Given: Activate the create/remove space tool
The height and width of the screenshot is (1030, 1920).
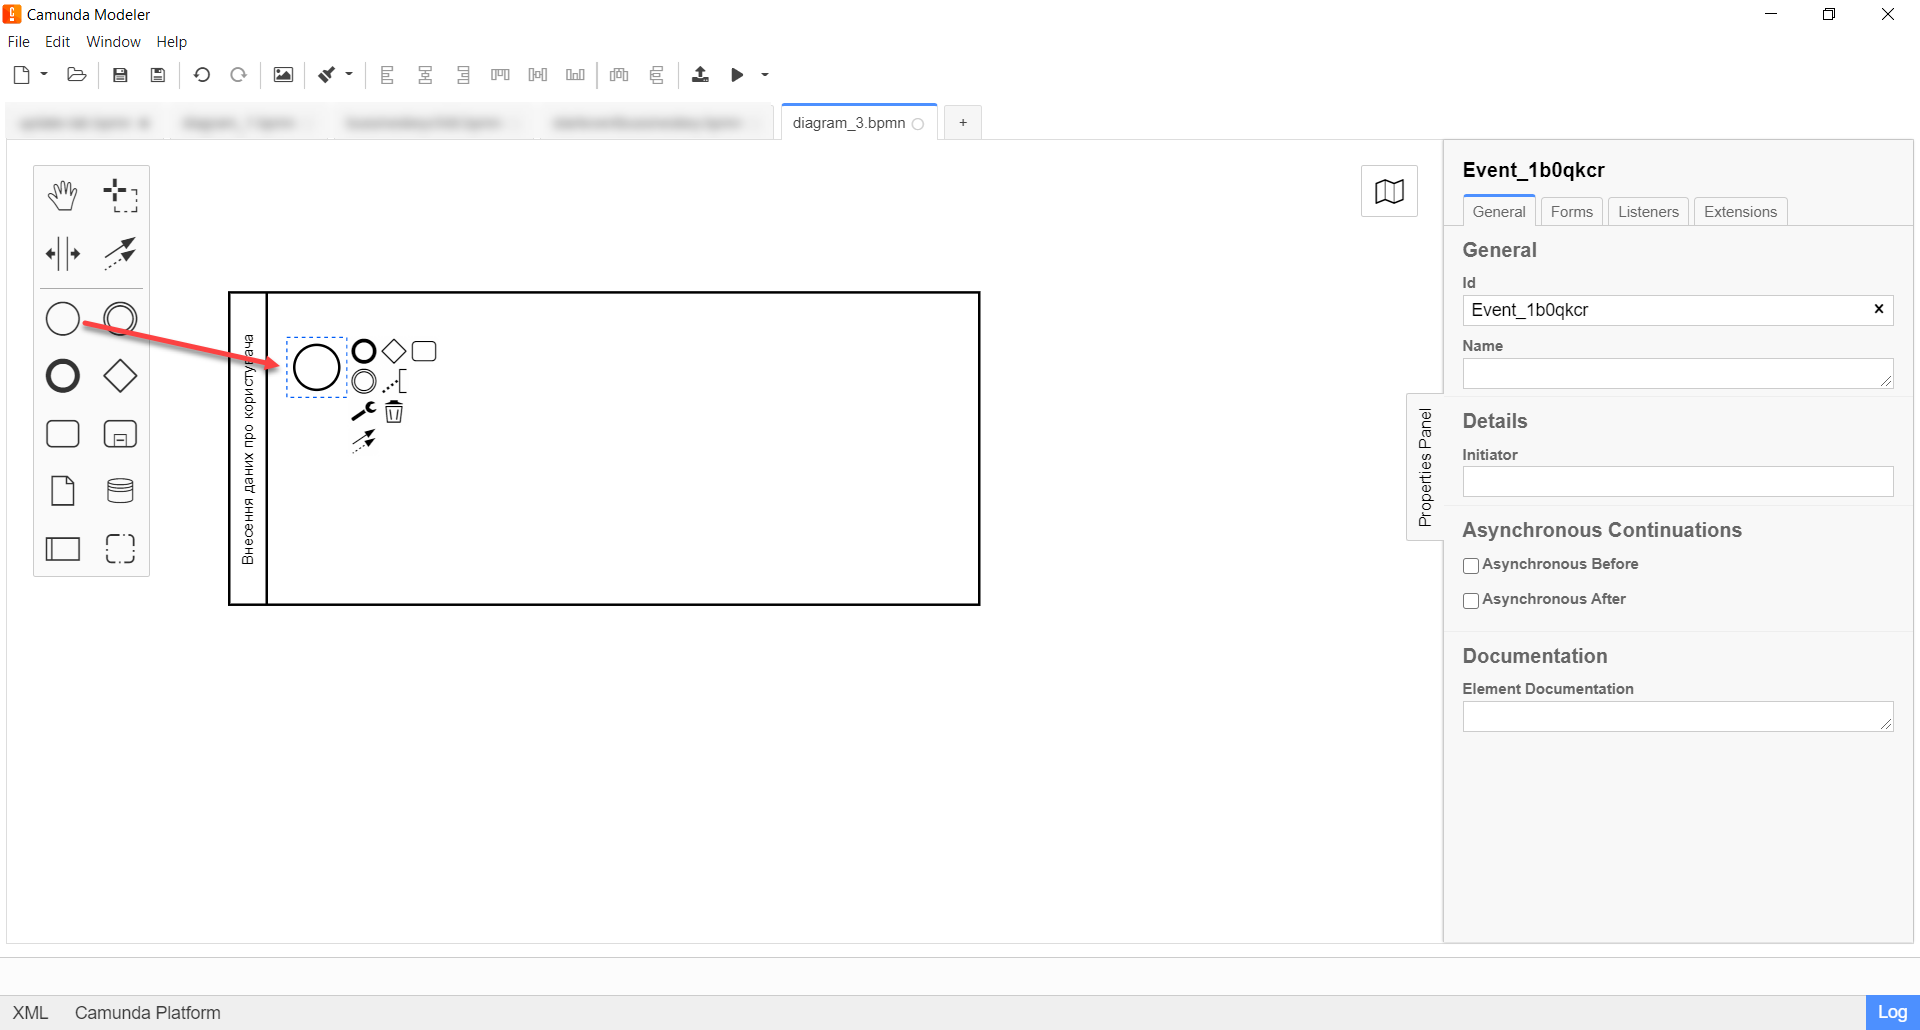Looking at the screenshot, I should point(63,254).
